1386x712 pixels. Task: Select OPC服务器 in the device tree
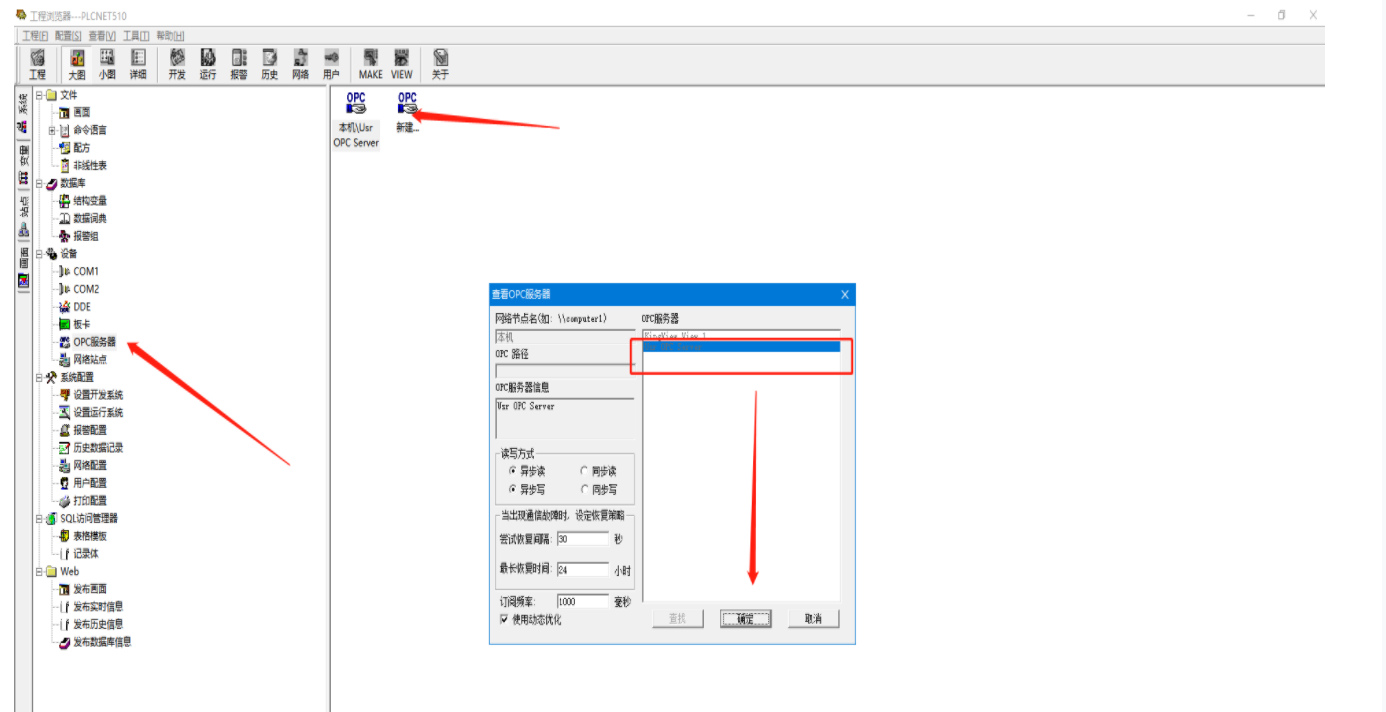point(94,342)
